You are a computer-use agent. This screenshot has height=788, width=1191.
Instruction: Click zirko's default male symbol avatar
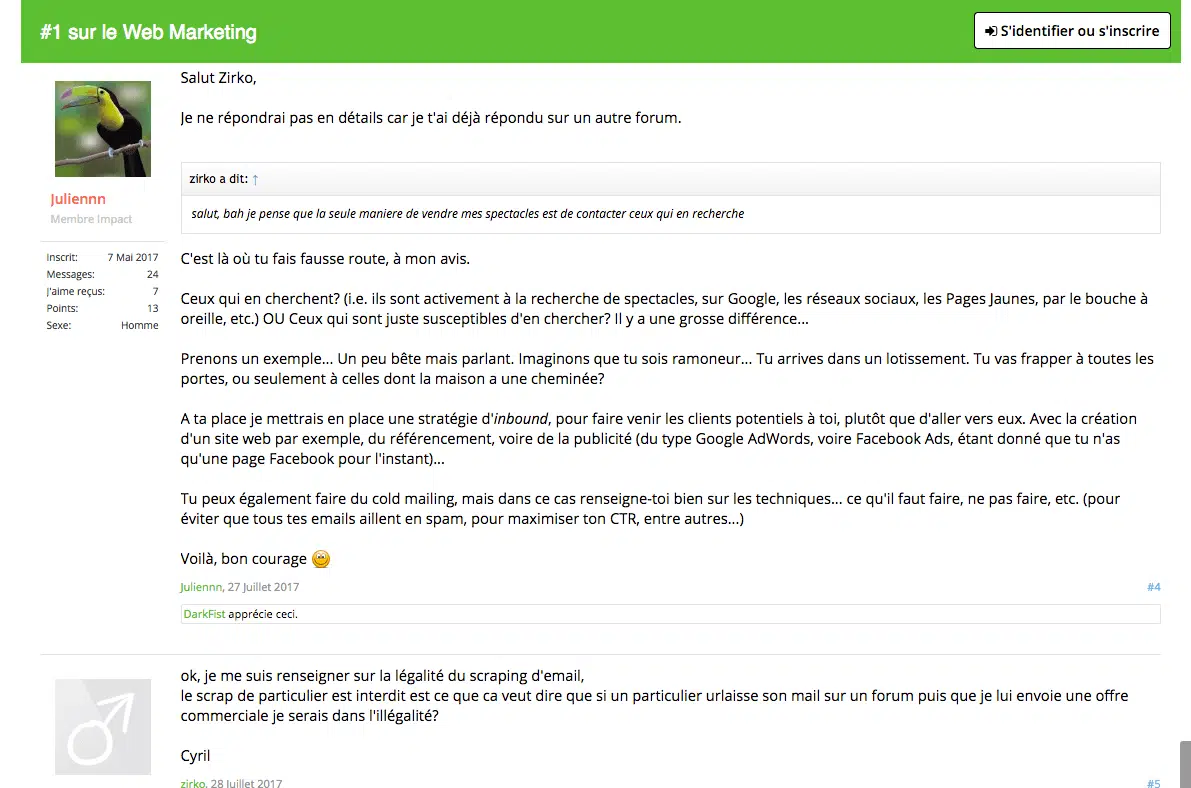click(x=103, y=726)
